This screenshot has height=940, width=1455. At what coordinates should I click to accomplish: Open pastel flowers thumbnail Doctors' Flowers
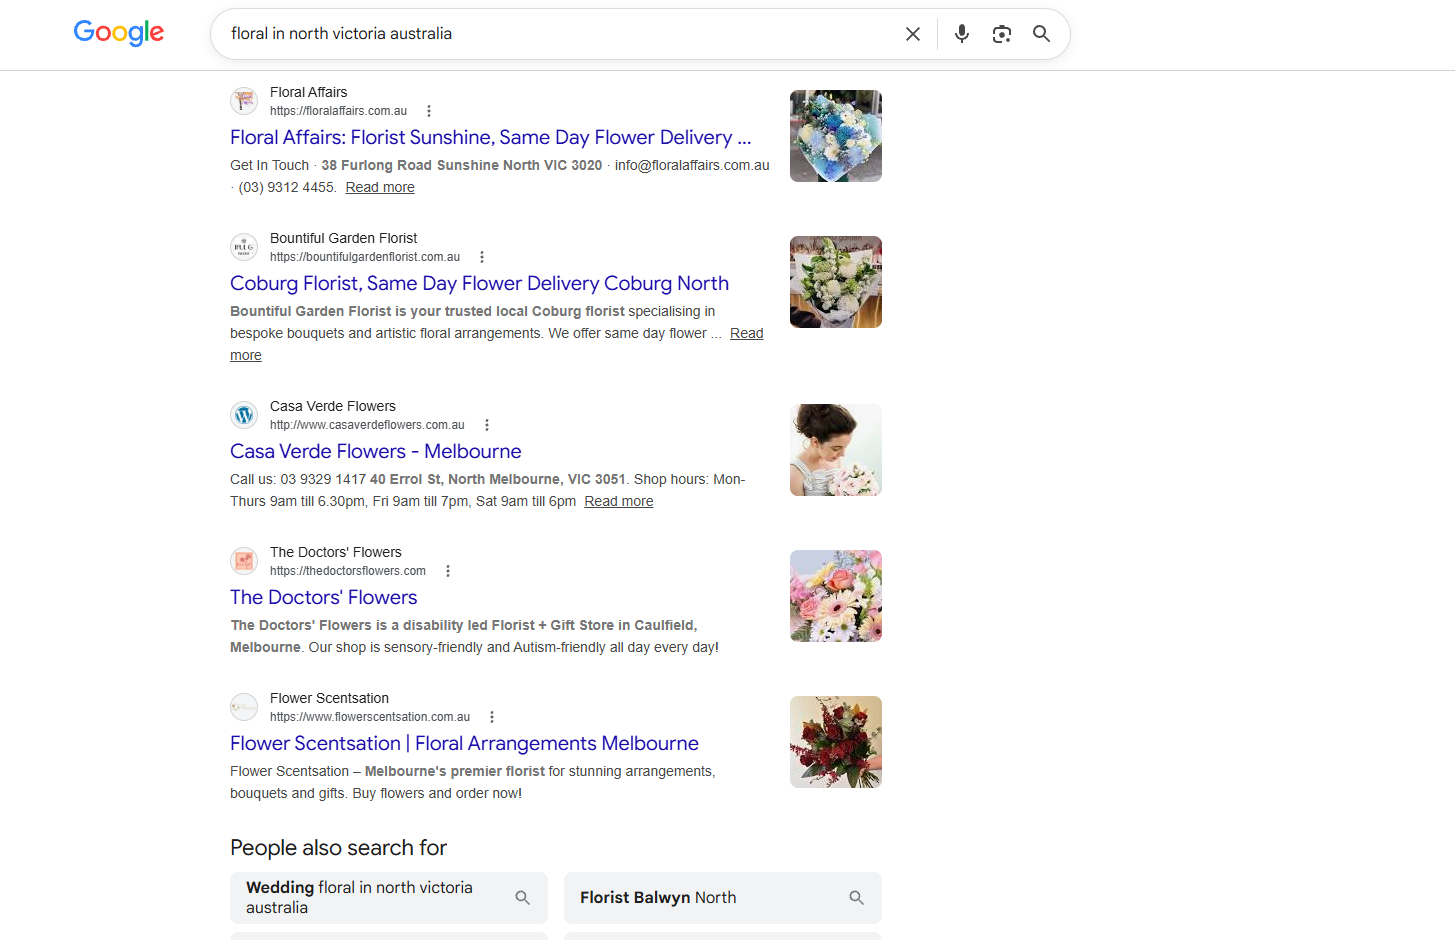[836, 596]
